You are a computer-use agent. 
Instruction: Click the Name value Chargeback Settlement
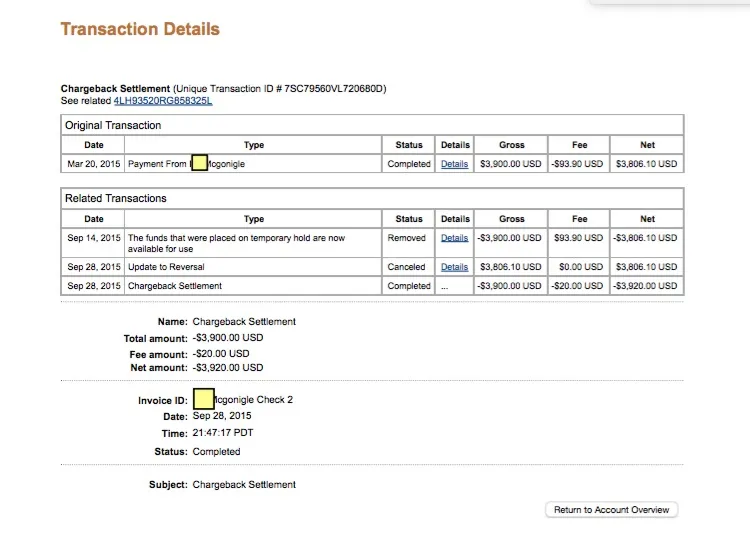coord(244,322)
